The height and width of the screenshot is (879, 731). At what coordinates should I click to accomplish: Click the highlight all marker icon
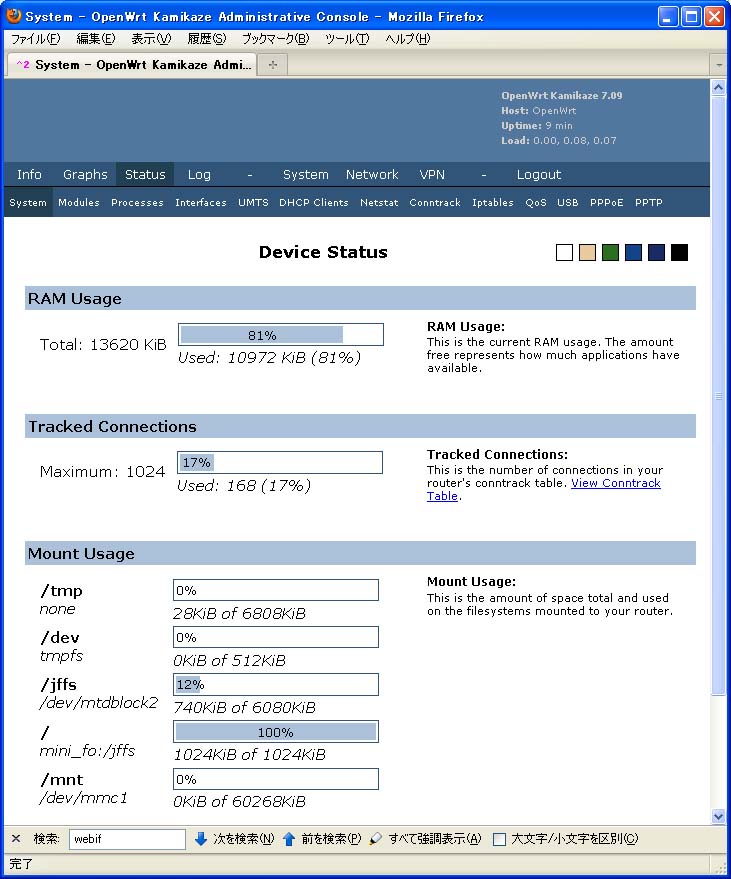[x=376, y=839]
